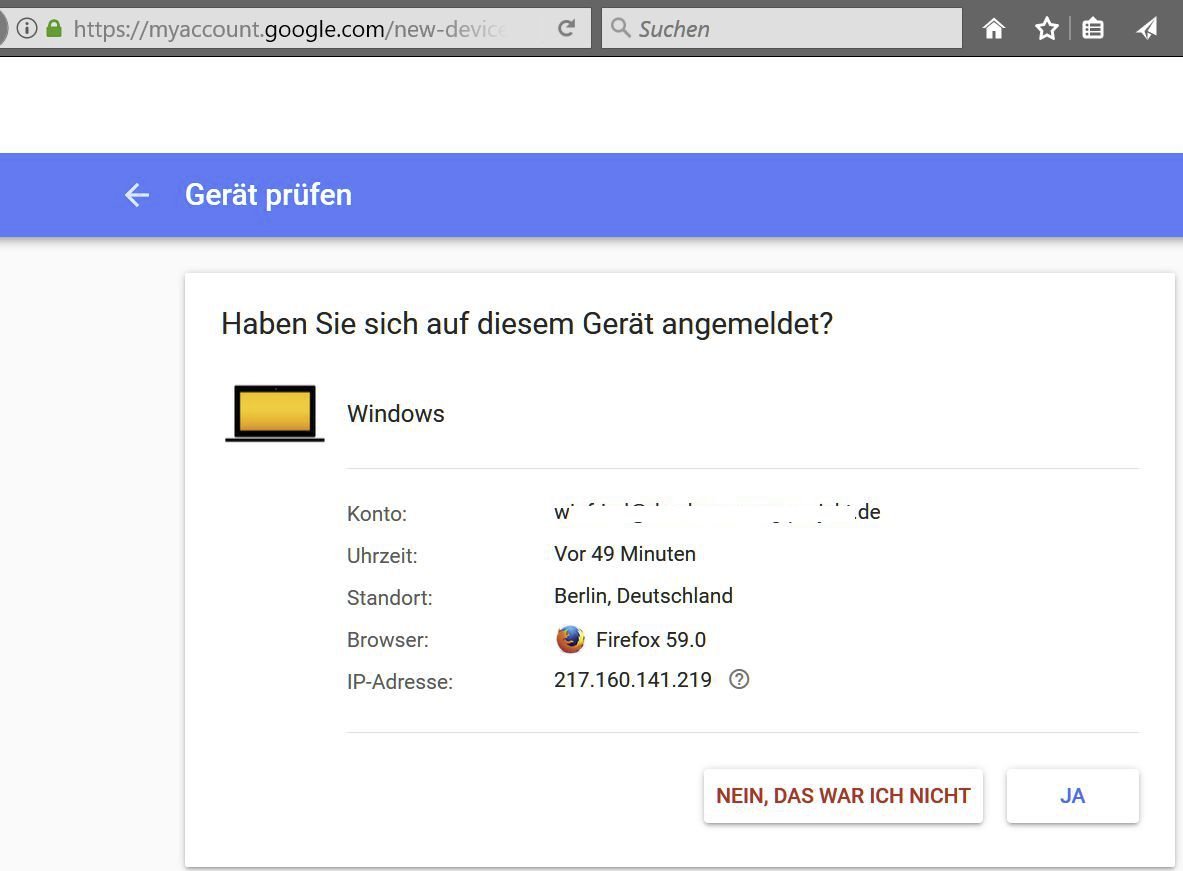The image size is (1183, 871).
Task: Click the Konto email address value
Action: (716, 513)
